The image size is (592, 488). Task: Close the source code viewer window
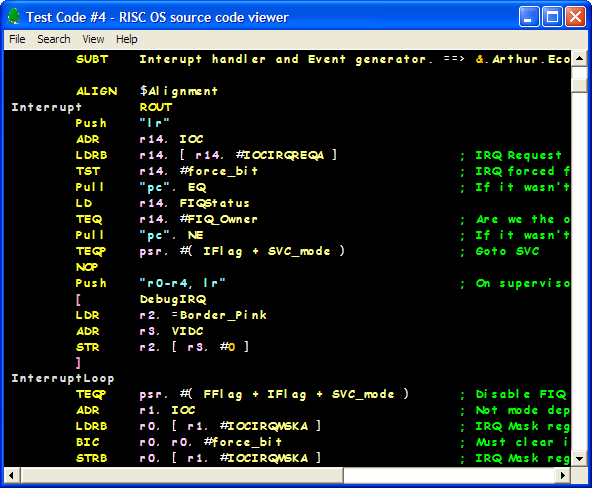point(575,17)
